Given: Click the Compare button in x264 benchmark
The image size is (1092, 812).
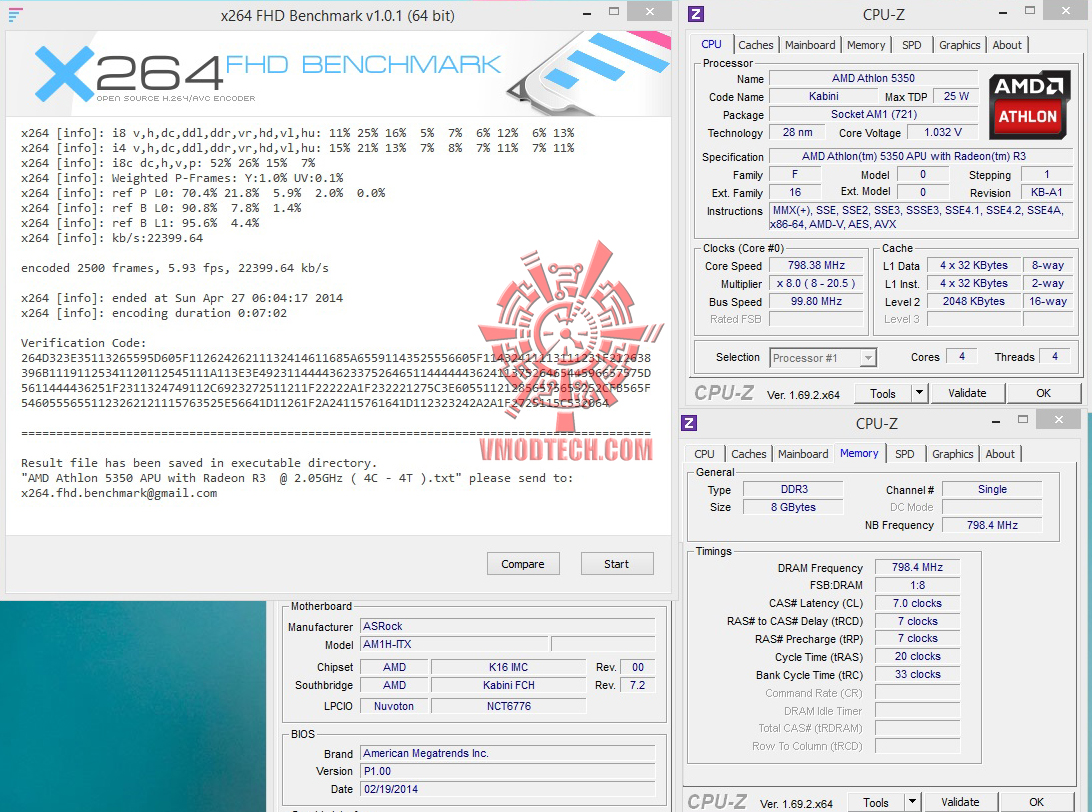Looking at the screenshot, I should [x=523, y=564].
